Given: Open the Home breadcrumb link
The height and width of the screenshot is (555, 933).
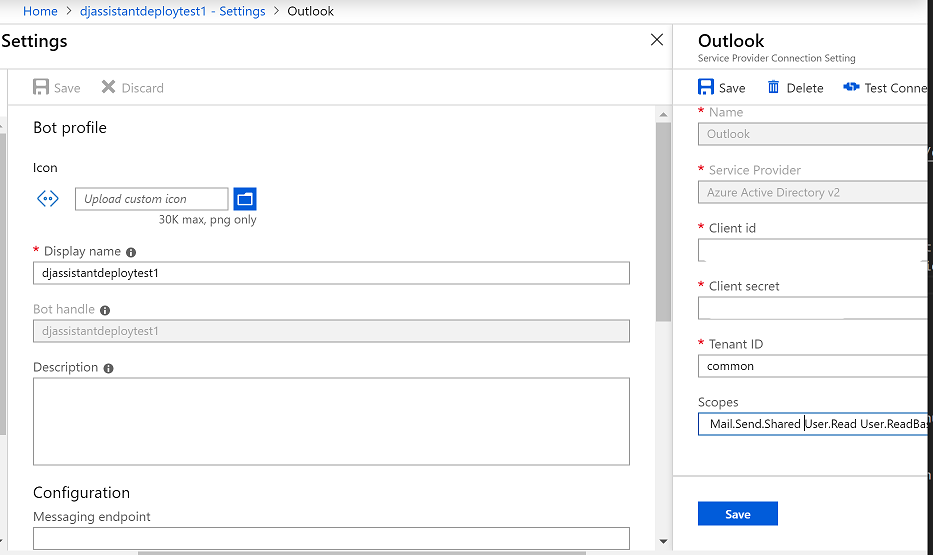Looking at the screenshot, I should coord(40,11).
